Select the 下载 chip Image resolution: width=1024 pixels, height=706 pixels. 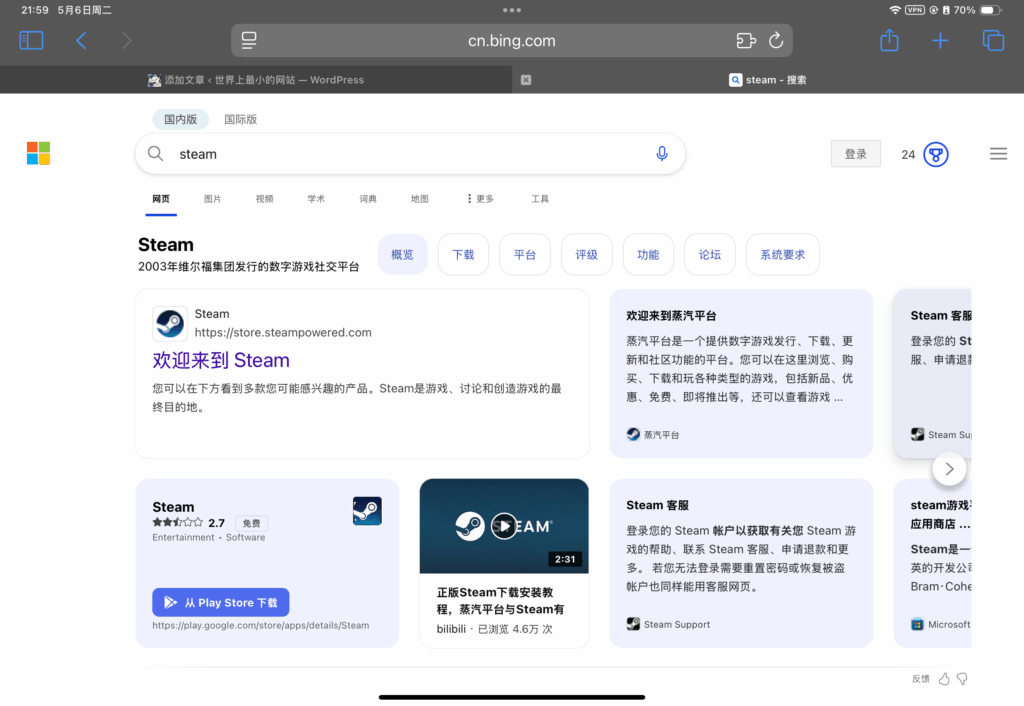(x=463, y=254)
